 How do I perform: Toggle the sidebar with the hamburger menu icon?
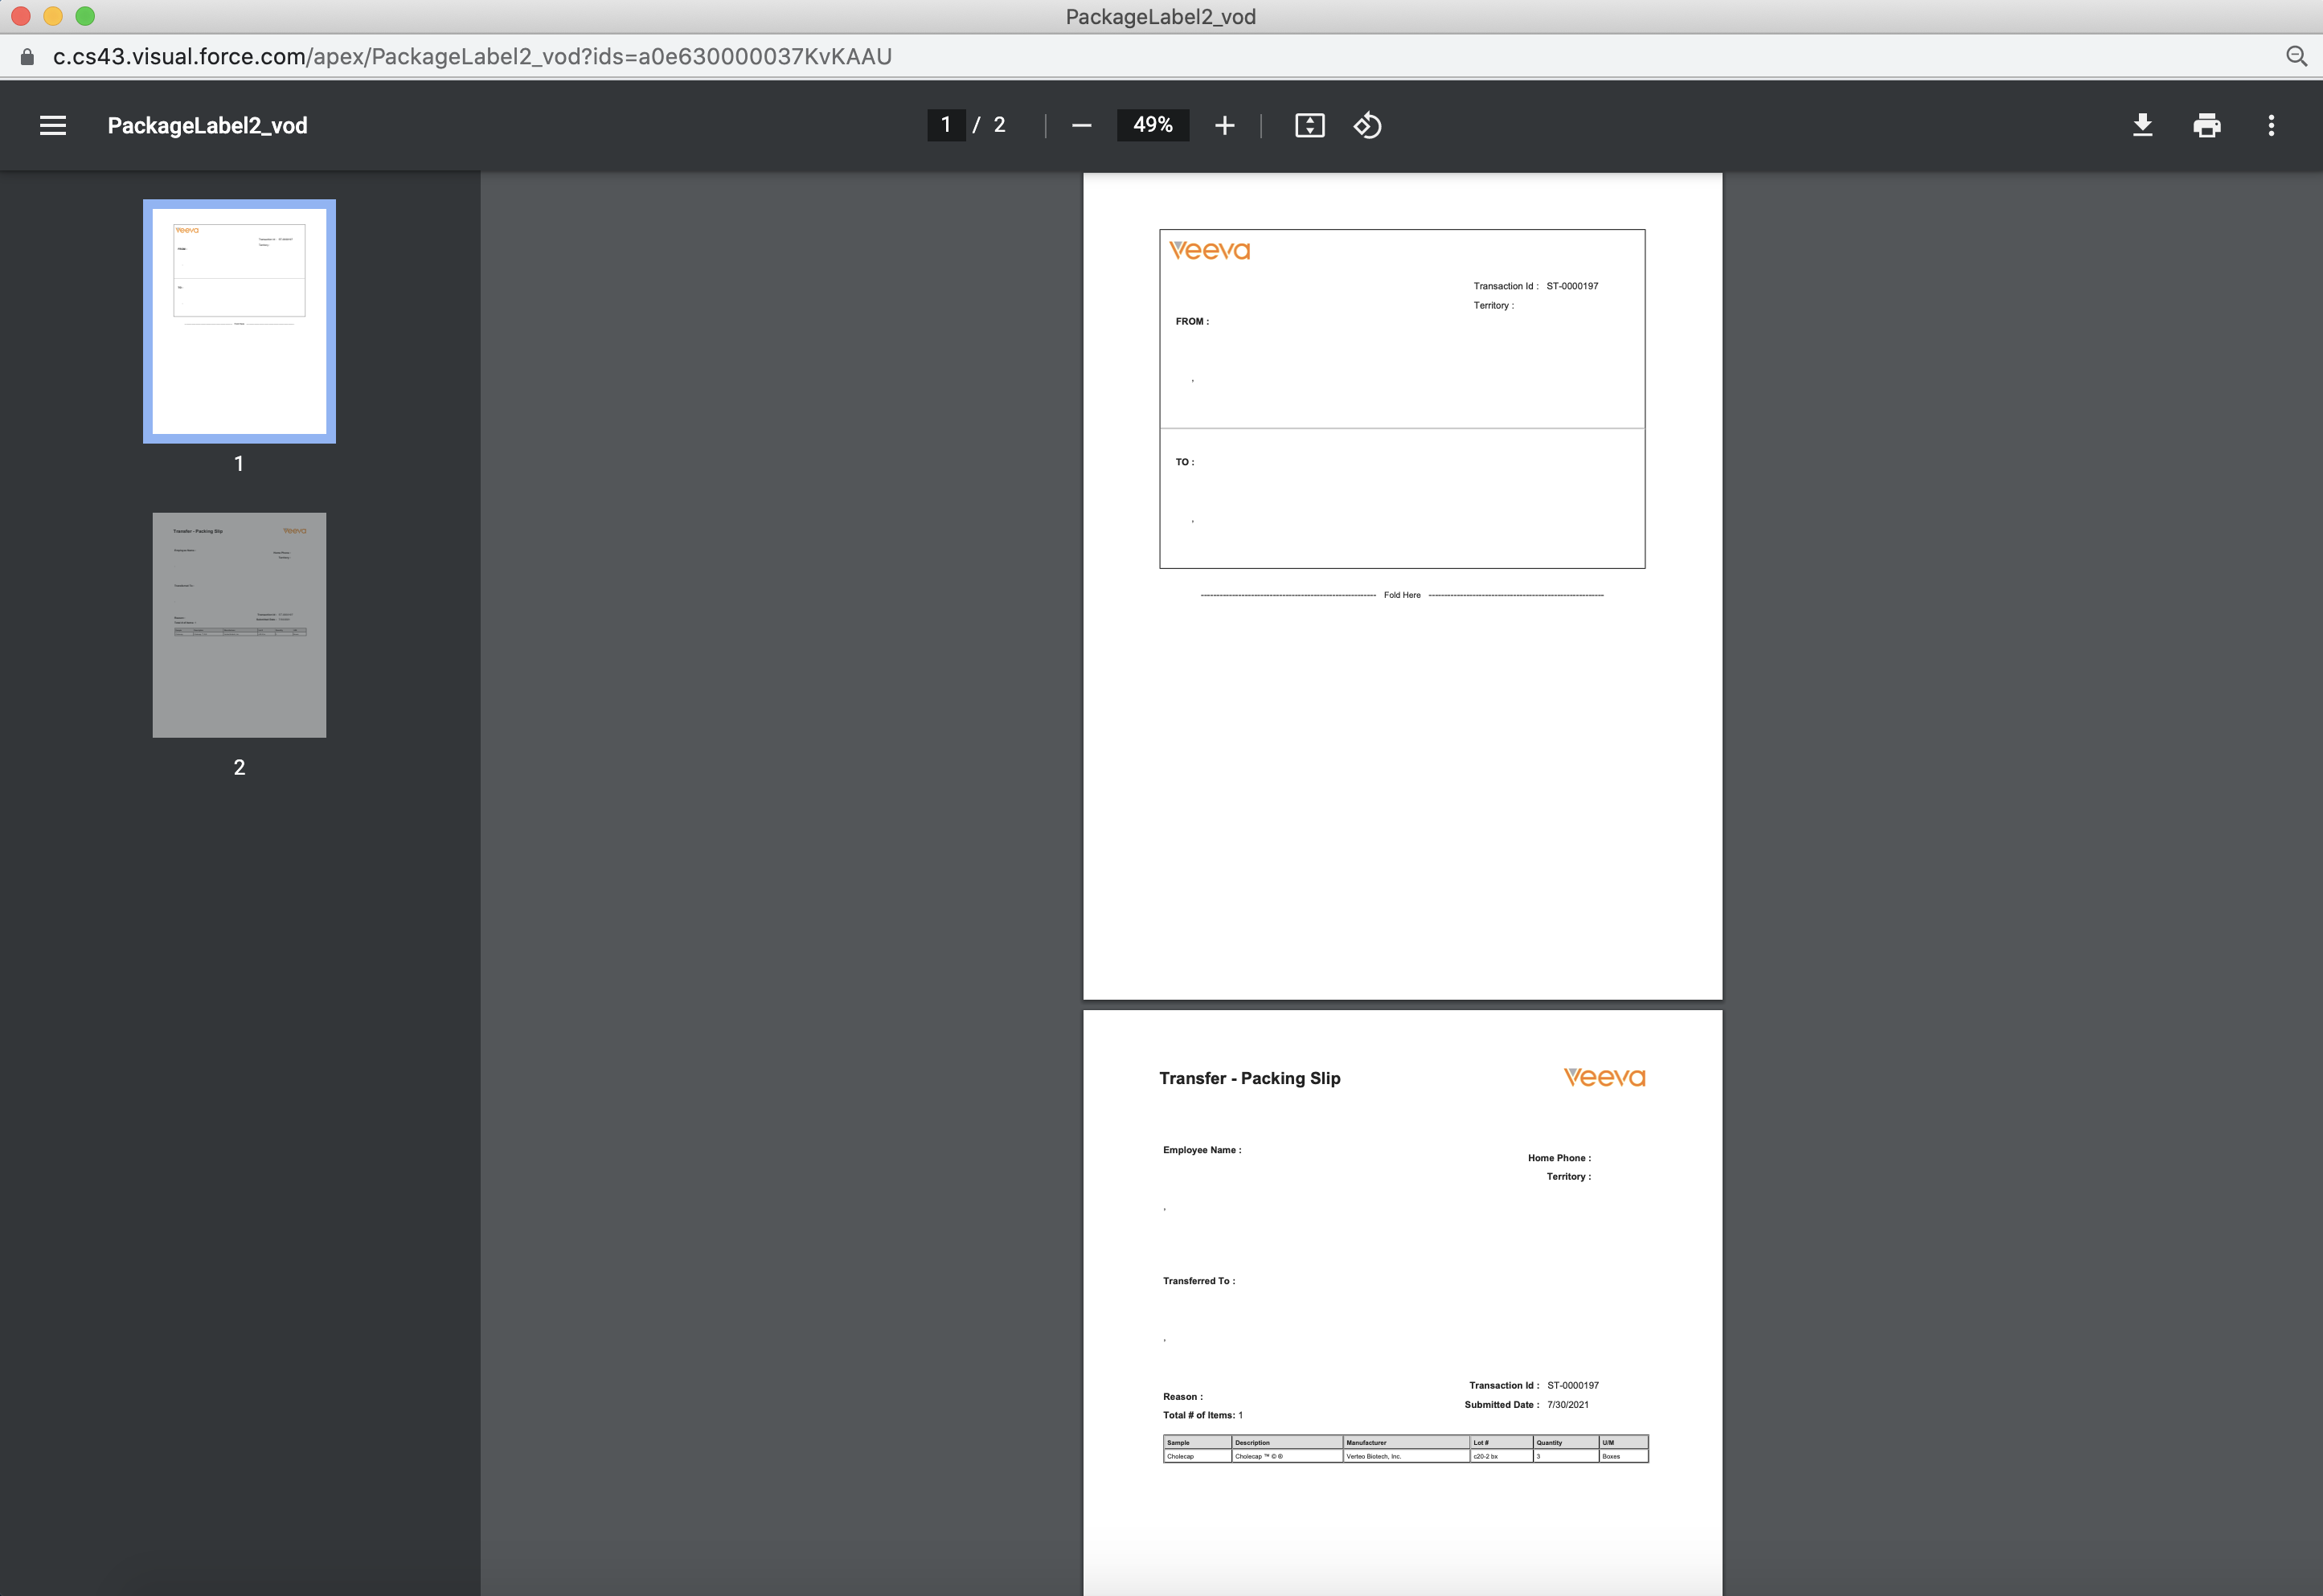click(x=53, y=125)
